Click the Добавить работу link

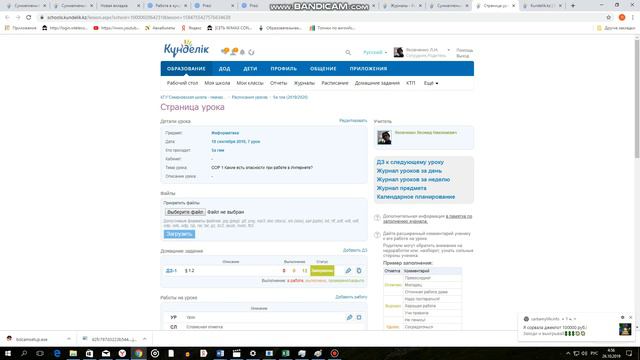pyautogui.click(x=351, y=297)
